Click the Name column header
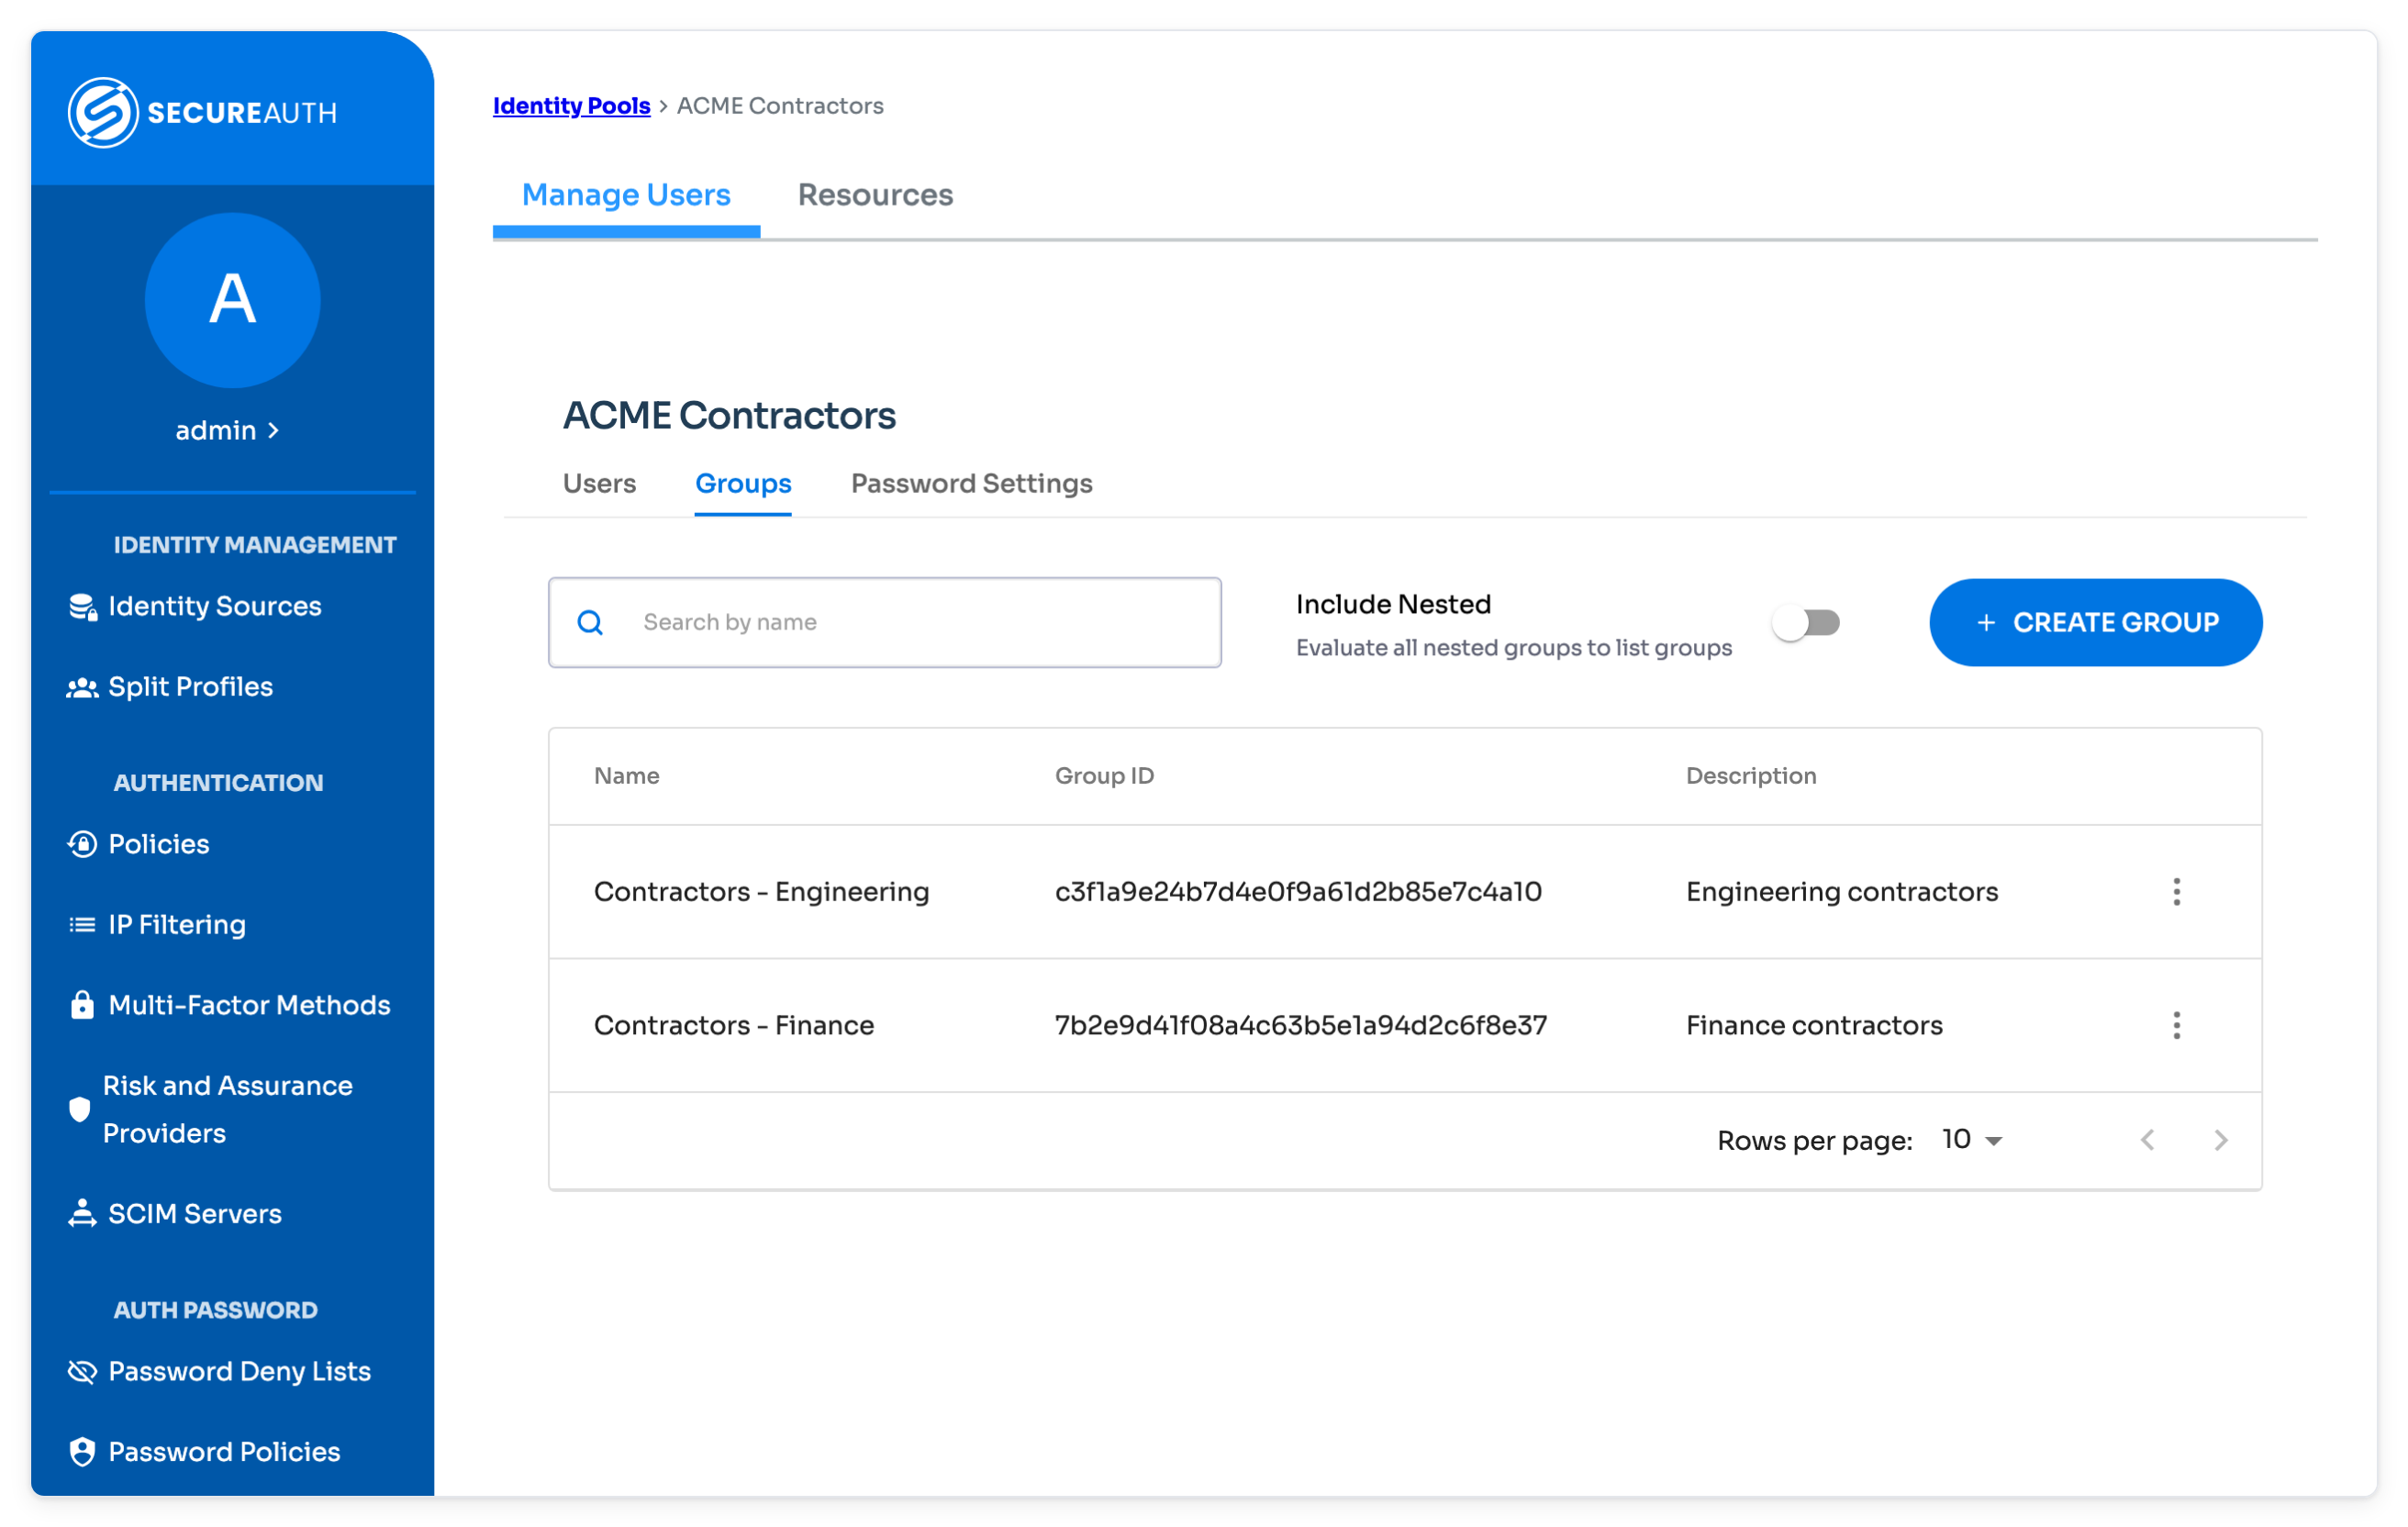The height and width of the screenshot is (1527, 2408). [627, 776]
